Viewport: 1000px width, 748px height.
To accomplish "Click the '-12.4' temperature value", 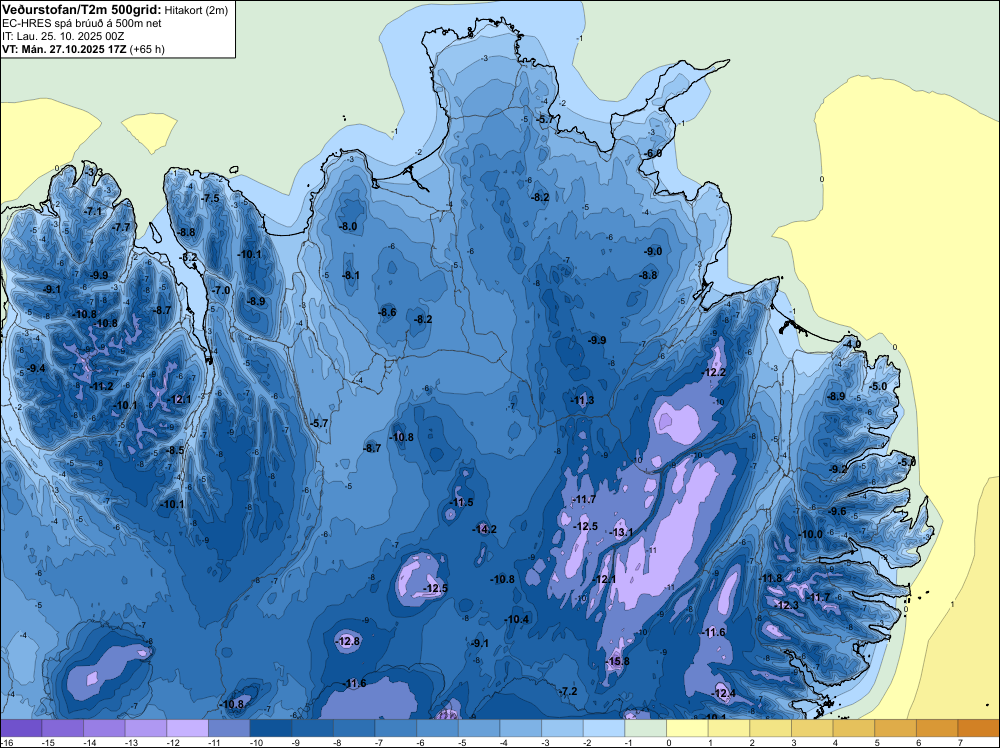I will pyautogui.click(x=723, y=693).
